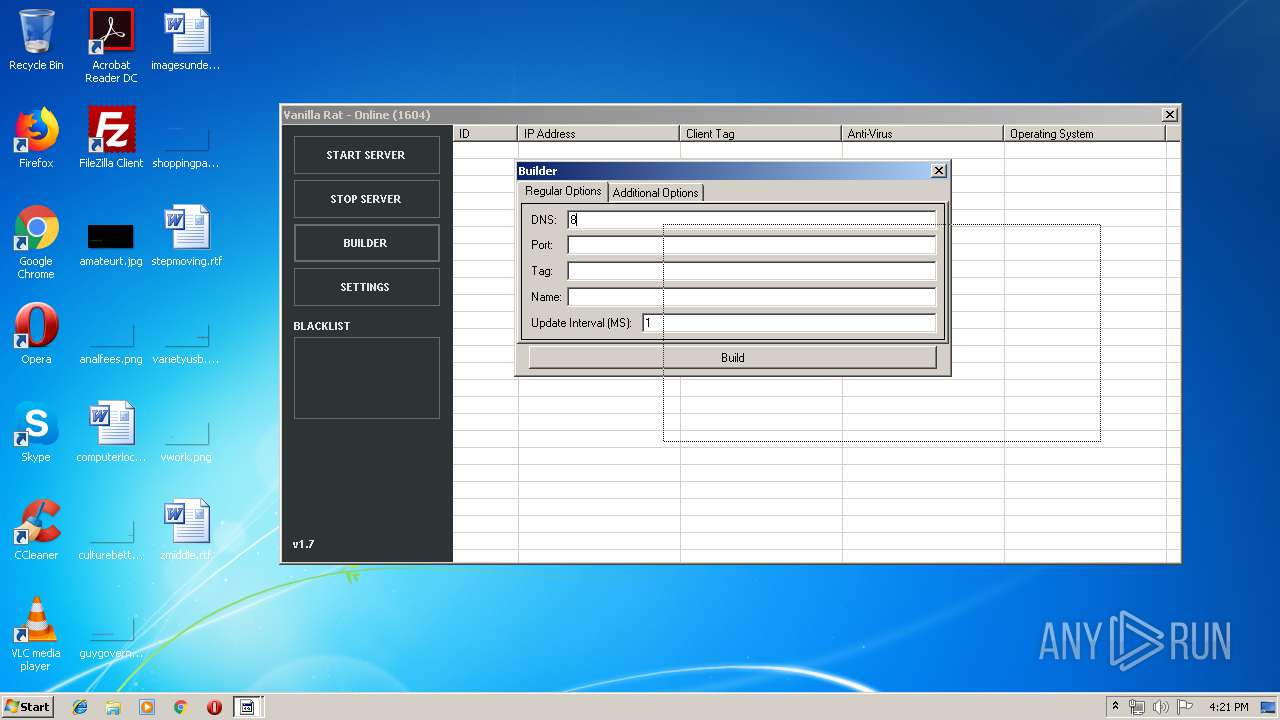The height and width of the screenshot is (720, 1280).
Task: Click the taskbar clock
Action: click(1228, 707)
